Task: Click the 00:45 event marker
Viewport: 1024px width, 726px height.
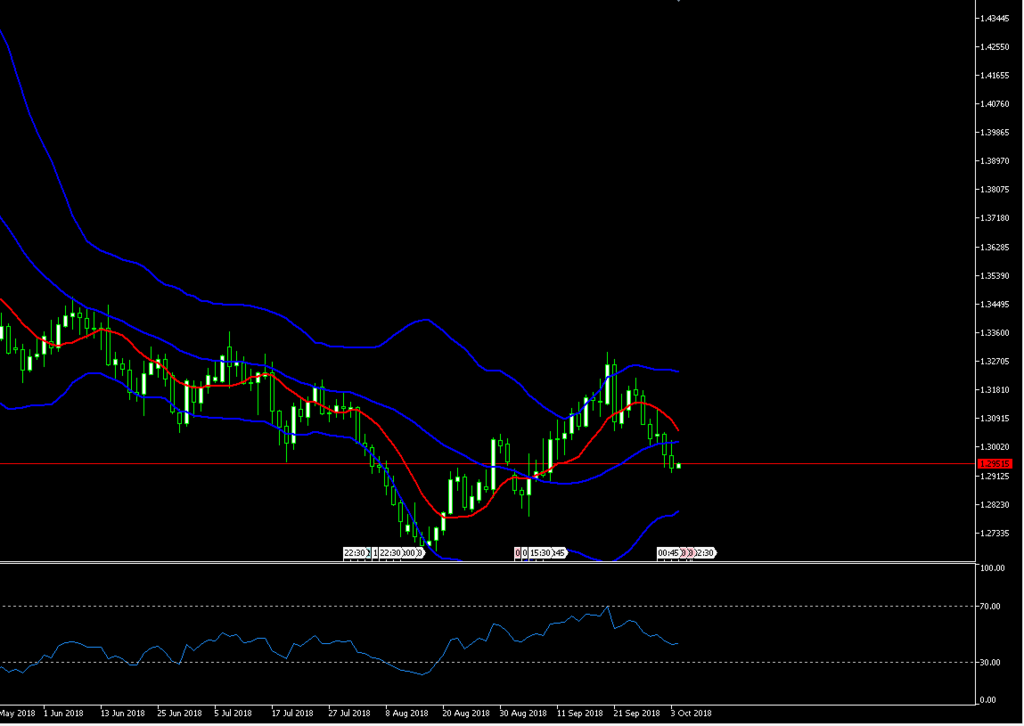Action: 668,553
